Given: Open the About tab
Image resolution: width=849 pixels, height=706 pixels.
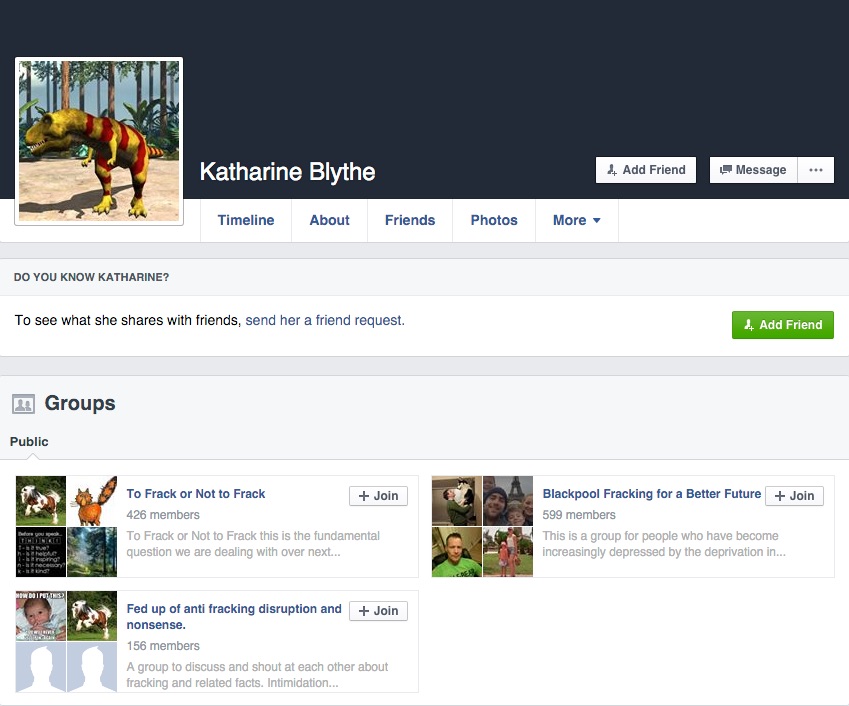Looking at the screenshot, I should (x=329, y=220).
